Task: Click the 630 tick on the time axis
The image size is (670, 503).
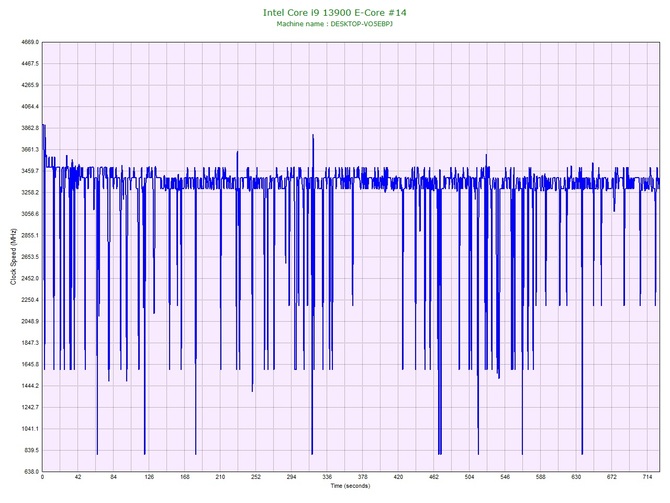Action: point(576,477)
